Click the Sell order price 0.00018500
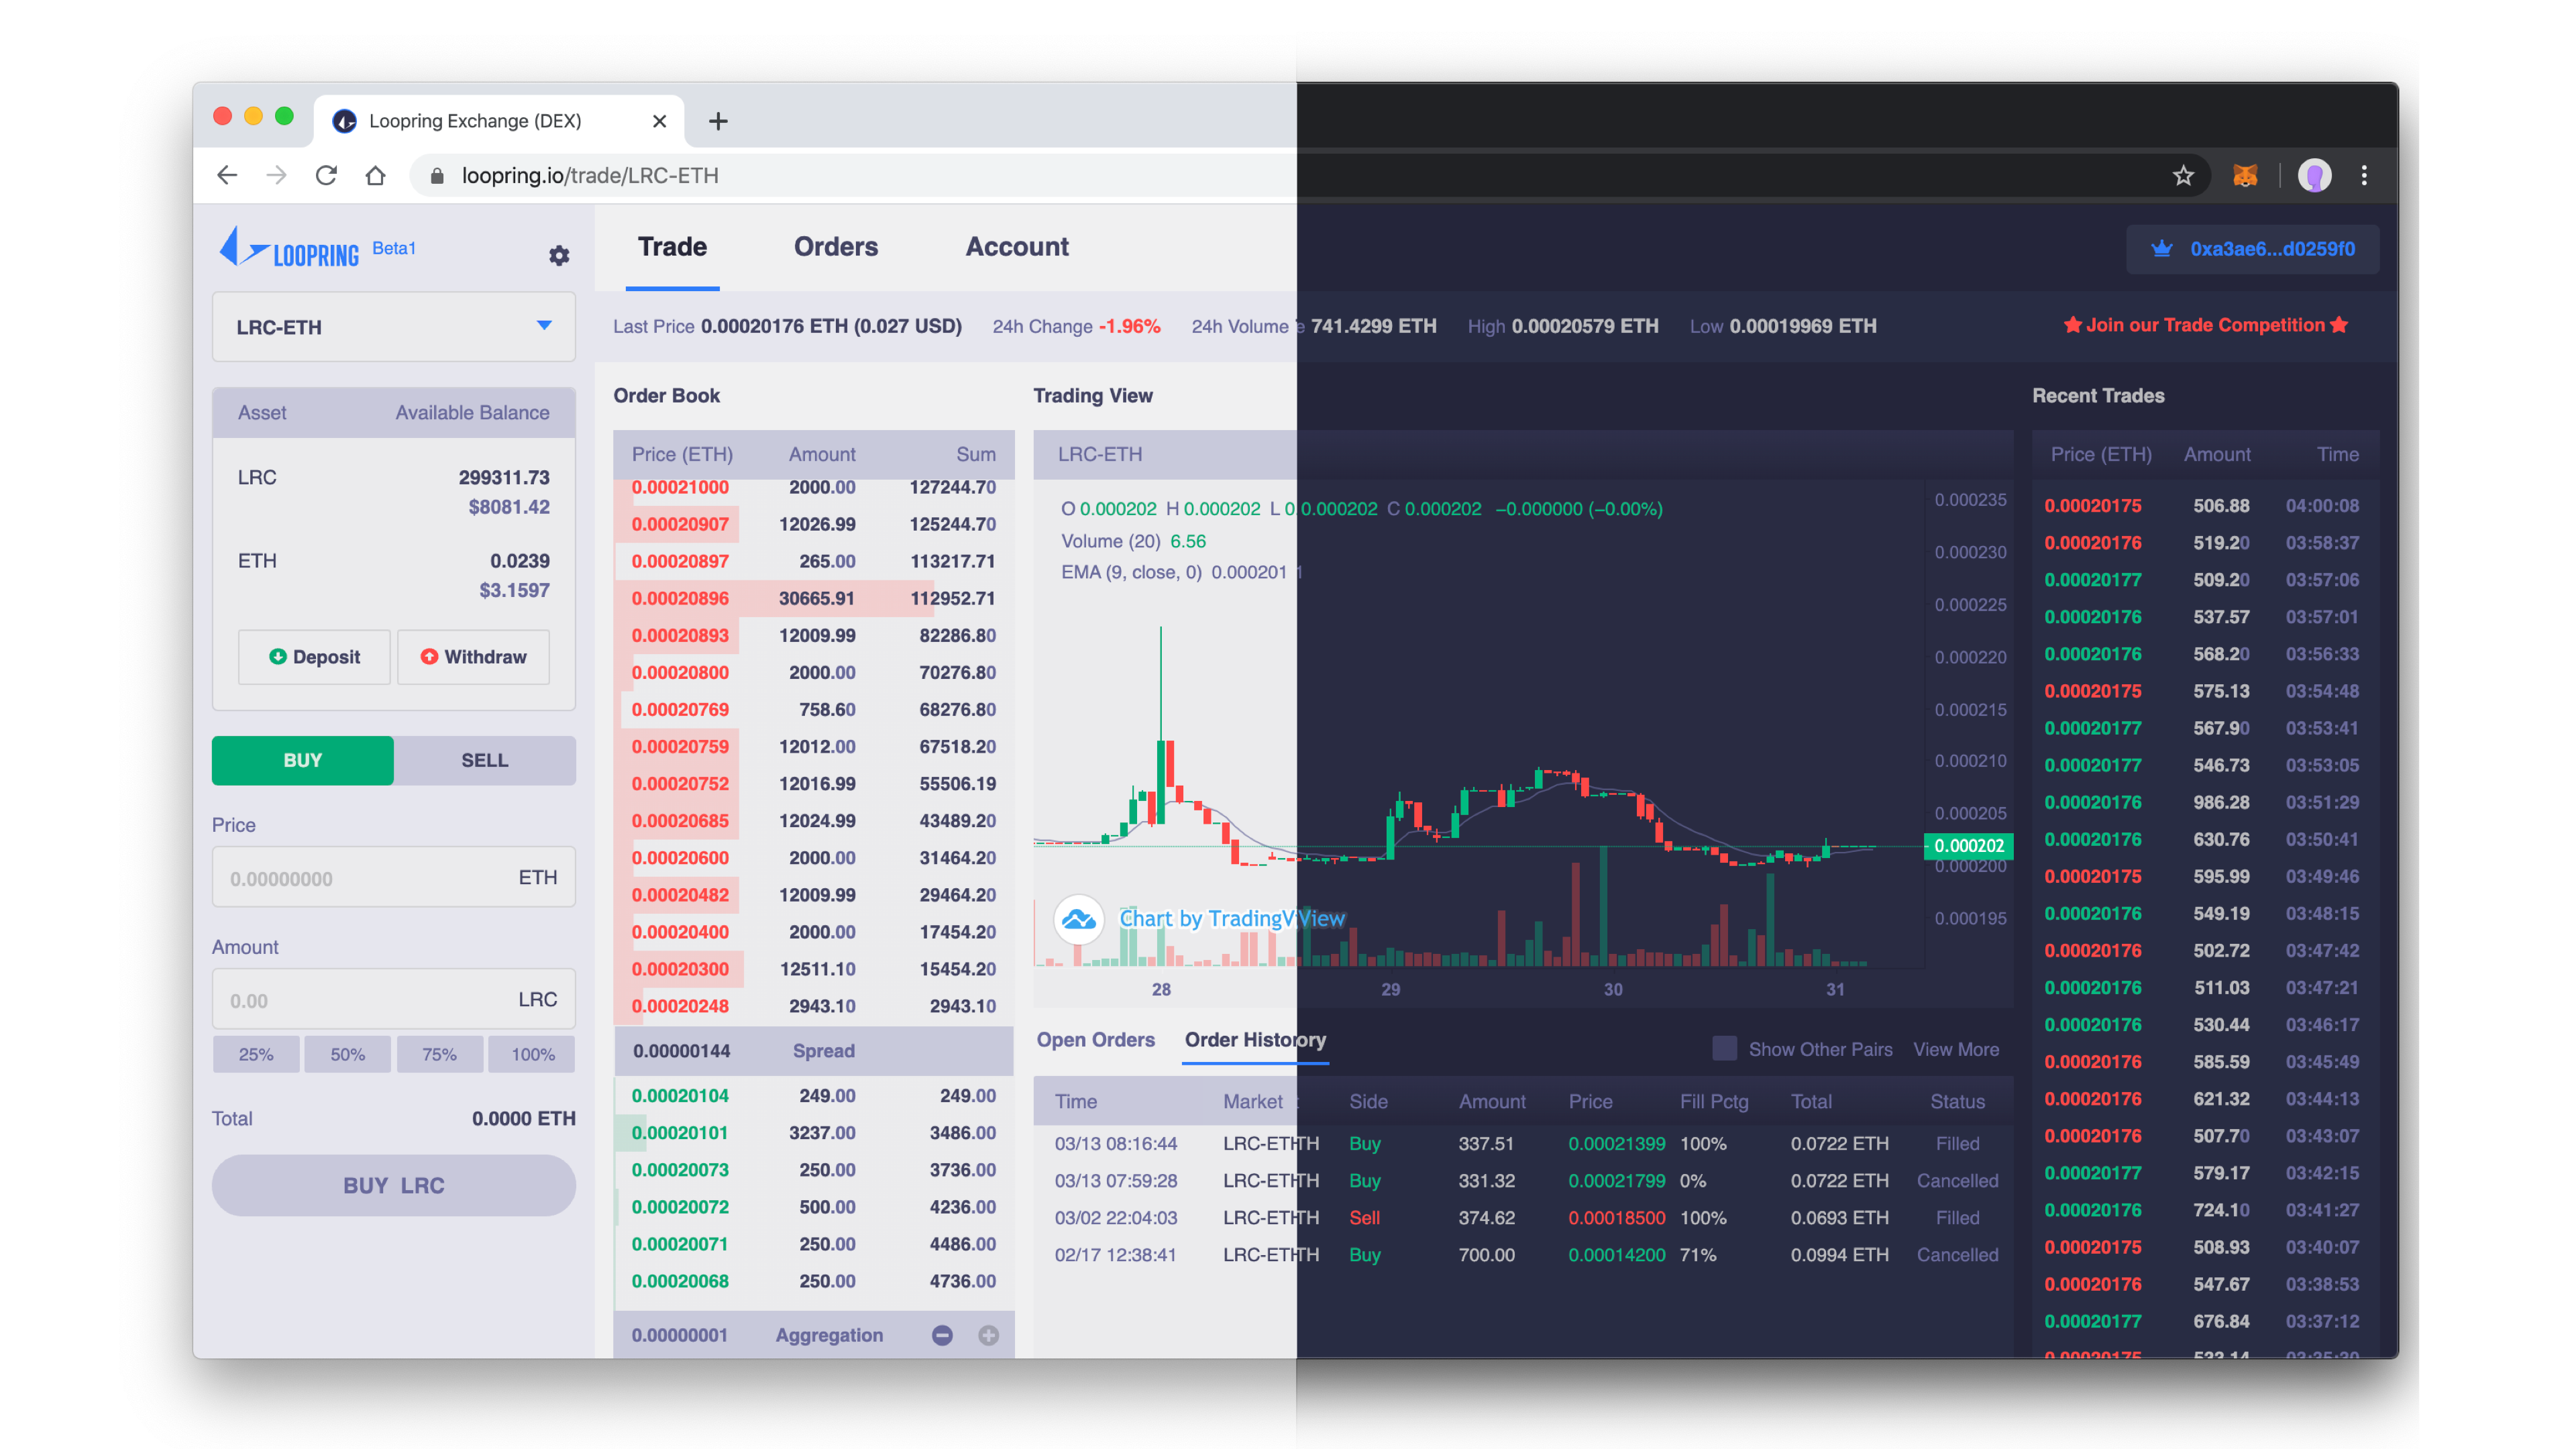Screen dimensions: 2576x1449 tap(1616, 1218)
